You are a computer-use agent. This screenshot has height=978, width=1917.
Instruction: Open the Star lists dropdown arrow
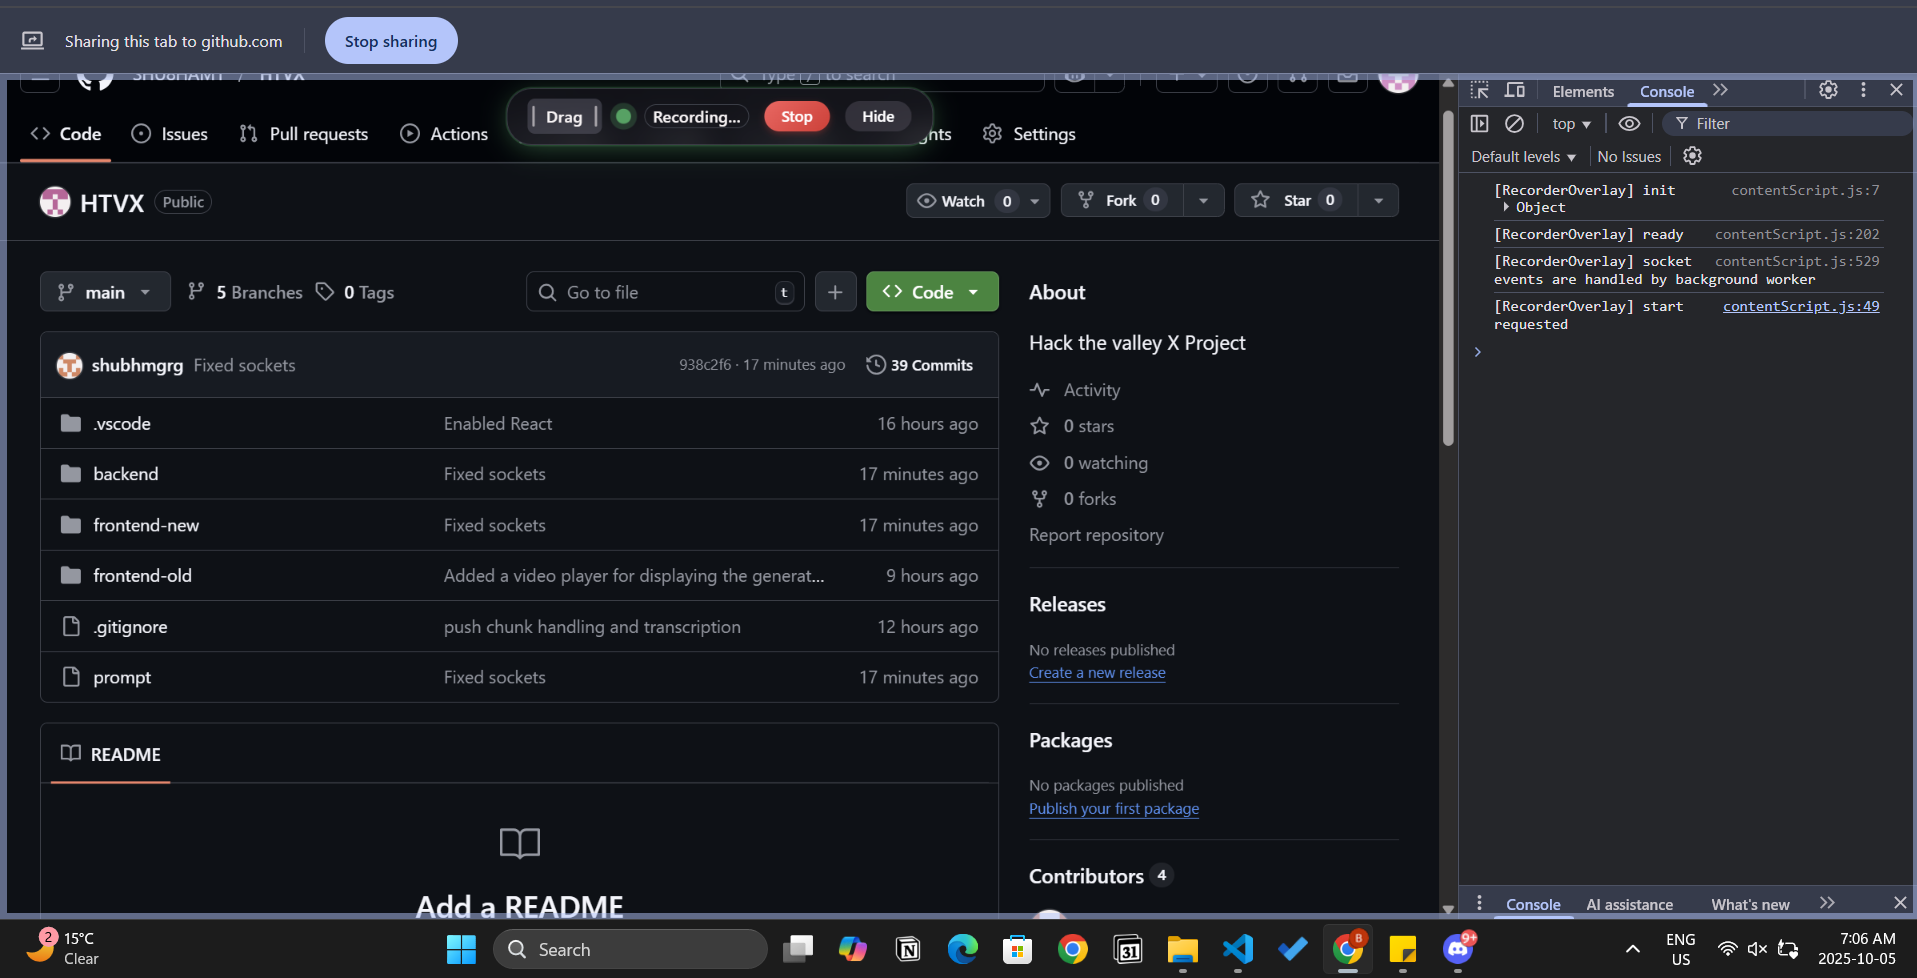[1378, 201]
